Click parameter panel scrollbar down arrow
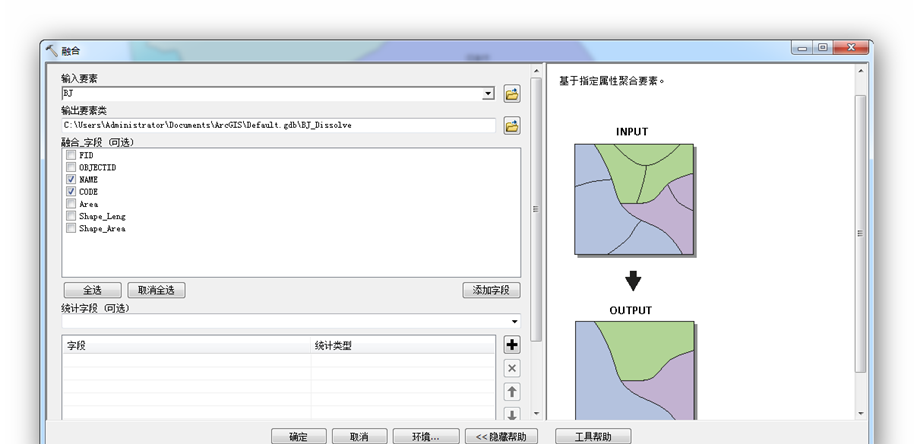Screen dimensions: 914x444 point(536,414)
